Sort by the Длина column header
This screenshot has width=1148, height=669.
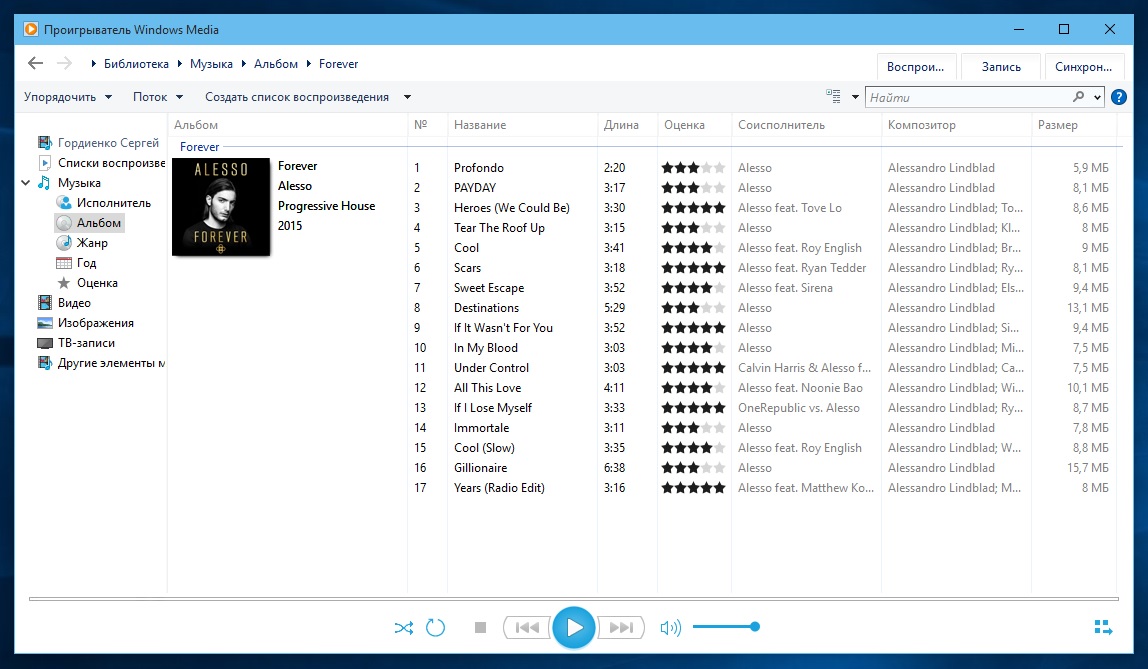pyautogui.click(x=627, y=124)
